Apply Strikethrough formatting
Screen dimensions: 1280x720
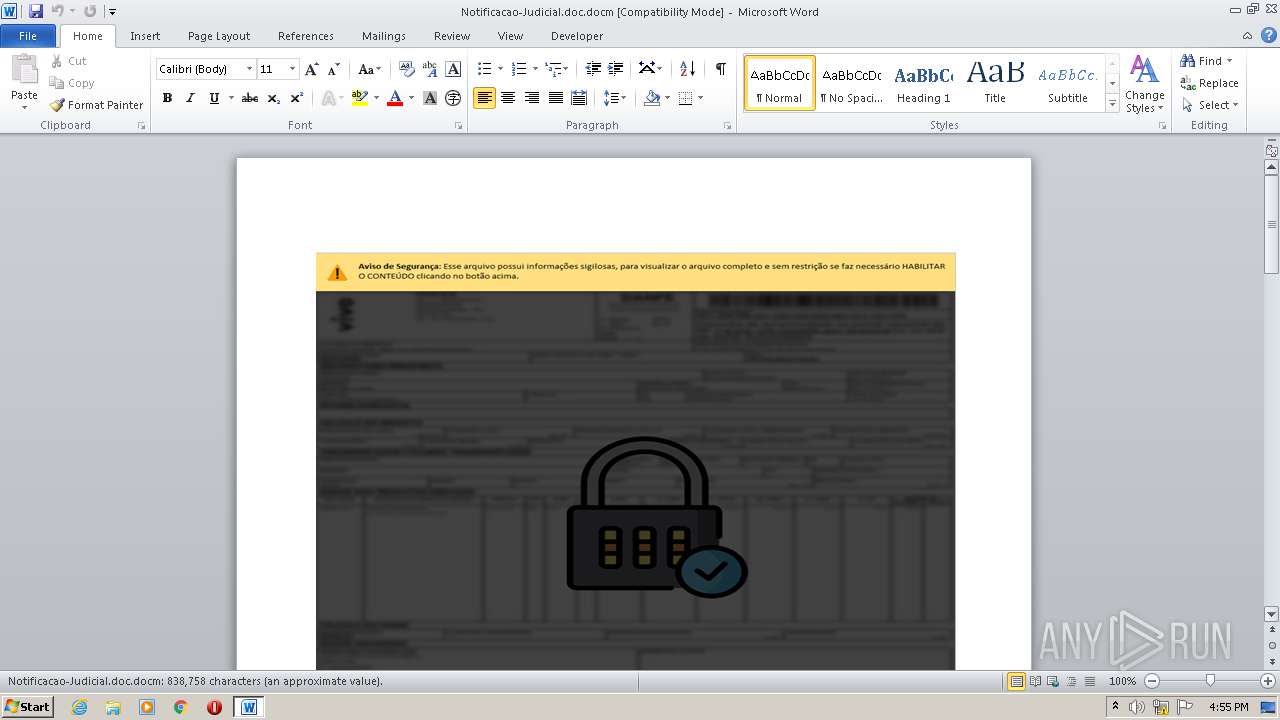click(x=250, y=98)
